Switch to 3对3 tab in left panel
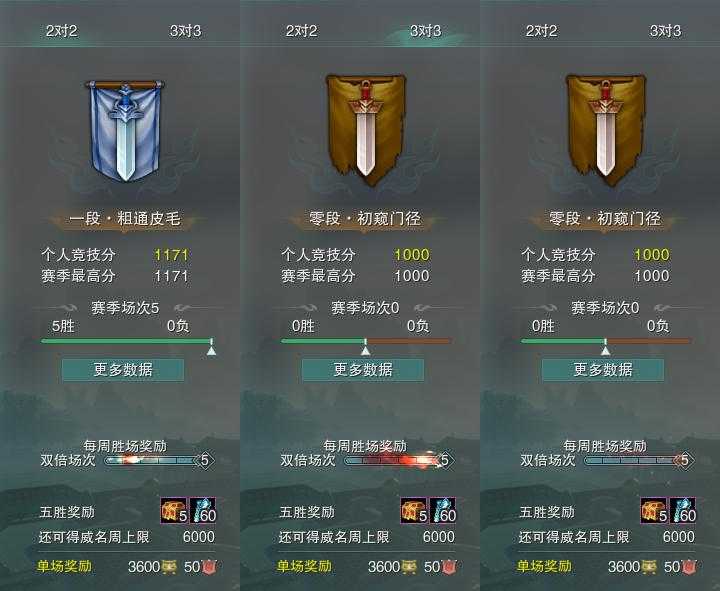720x591 pixels. click(x=186, y=31)
